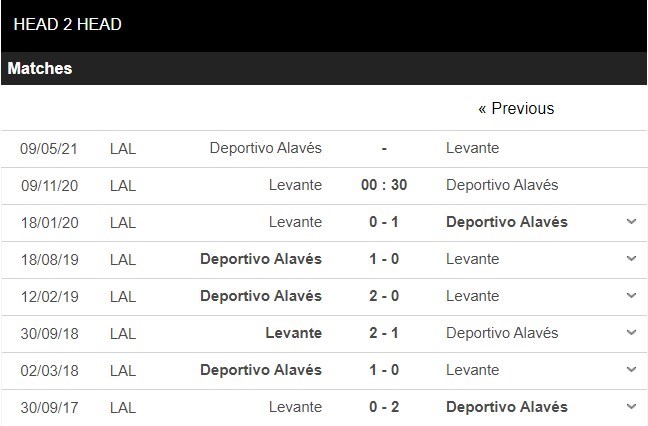Viewport: 648px width, 426px height.
Task: Expand the 30/09/18 match row chevron
Action: 631,333
